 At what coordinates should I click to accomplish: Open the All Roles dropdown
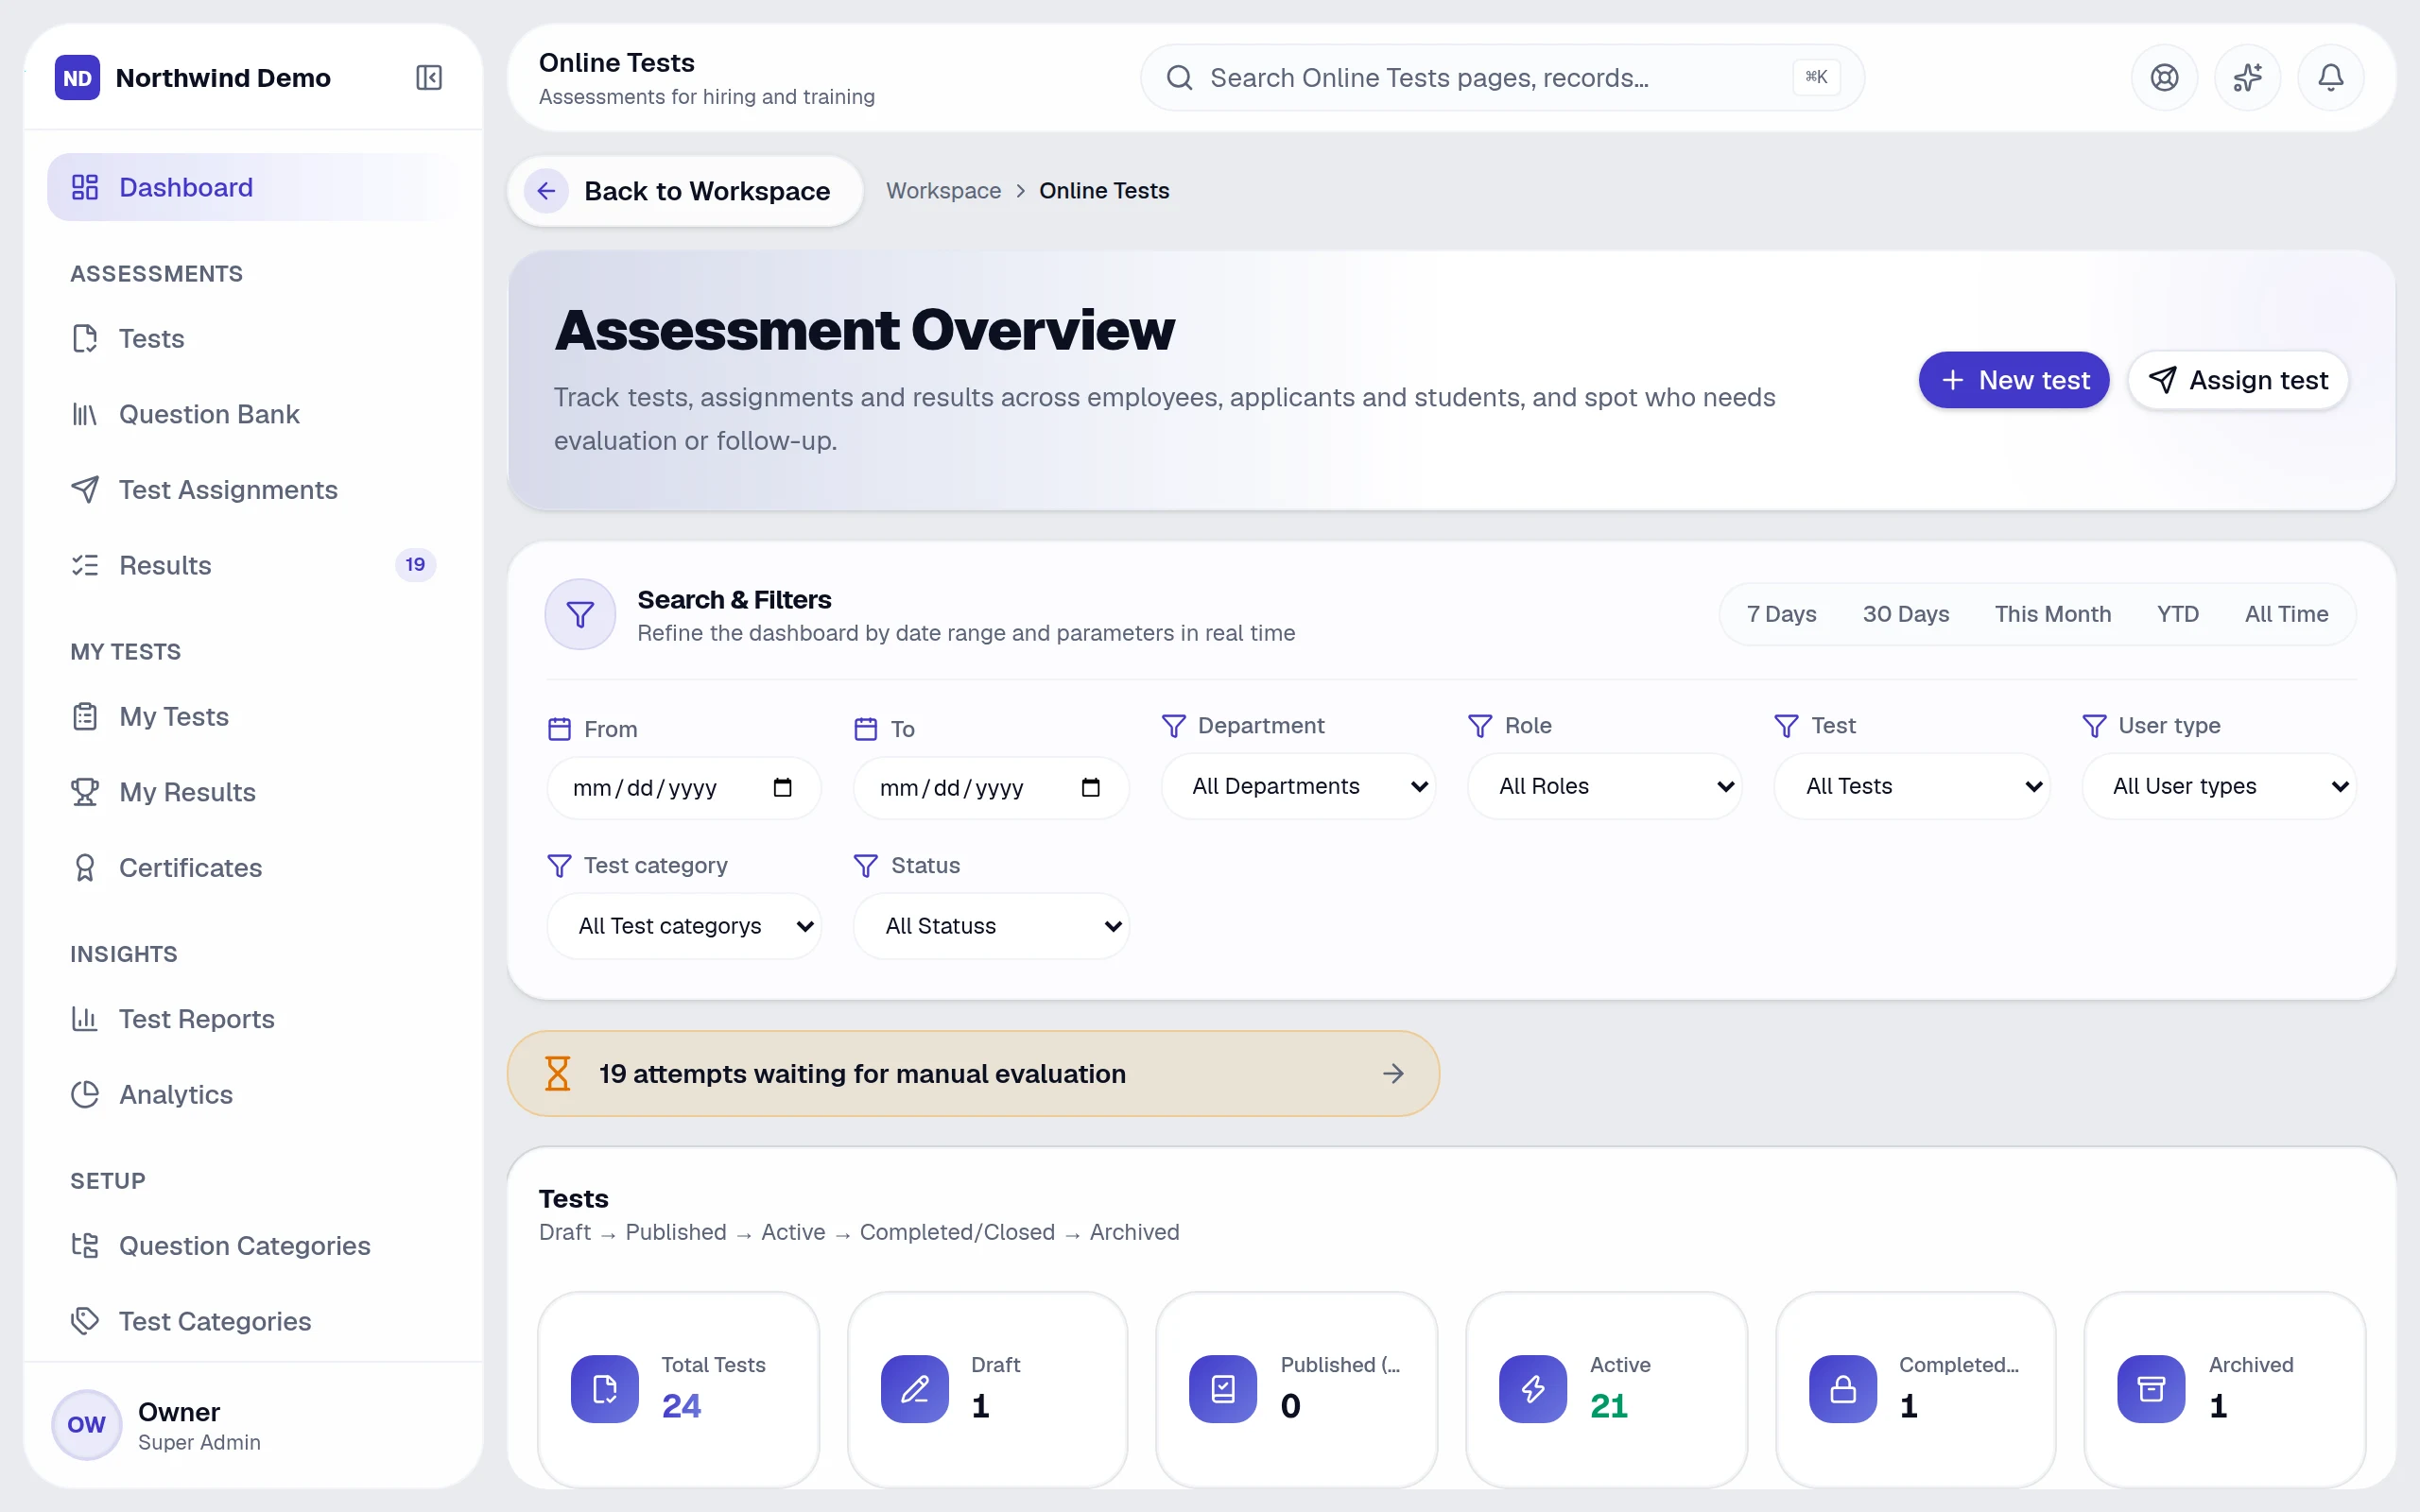1604,786
